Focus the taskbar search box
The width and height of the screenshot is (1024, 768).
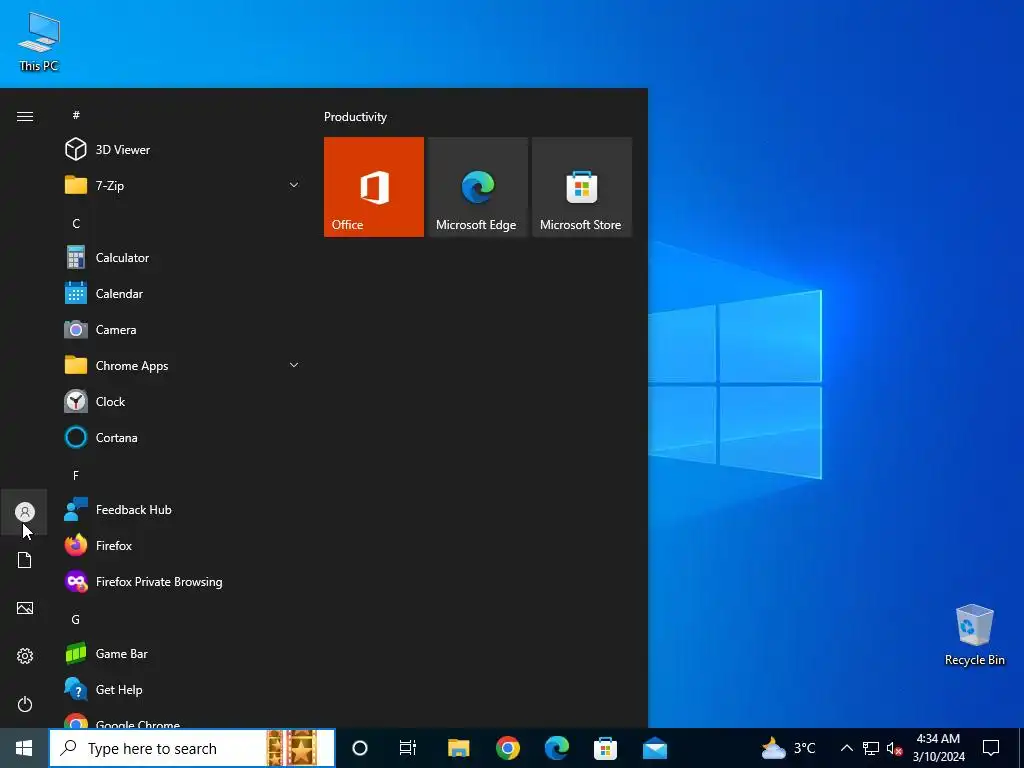tap(192, 748)
